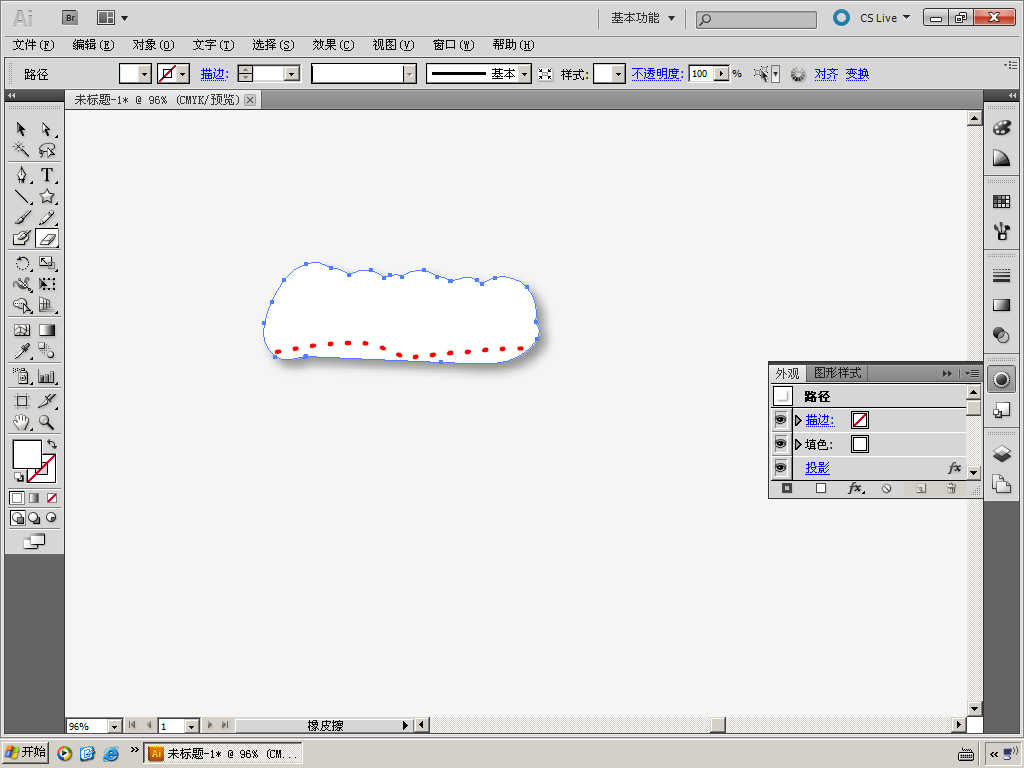The image size is (1024, 768).
Task: Toggle visibility of 填色 fill attribute
Action: 780,444
